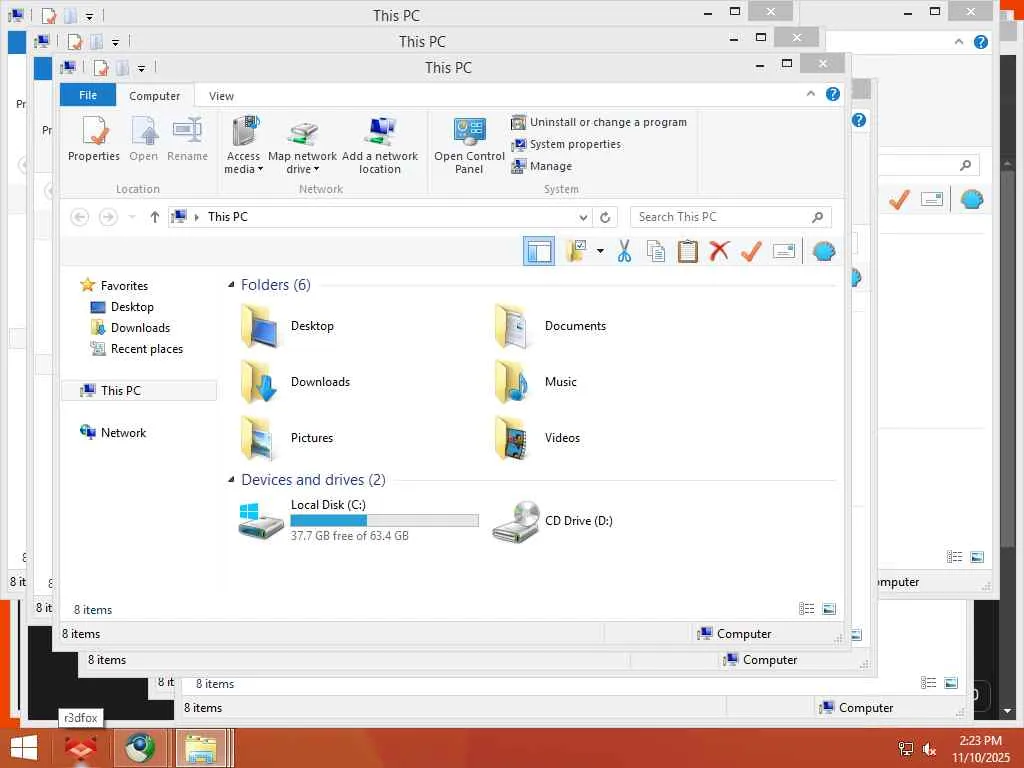Click the Up arrow next to address bar
This screenshot has width=1024, height=768.
tap(155, 217)
